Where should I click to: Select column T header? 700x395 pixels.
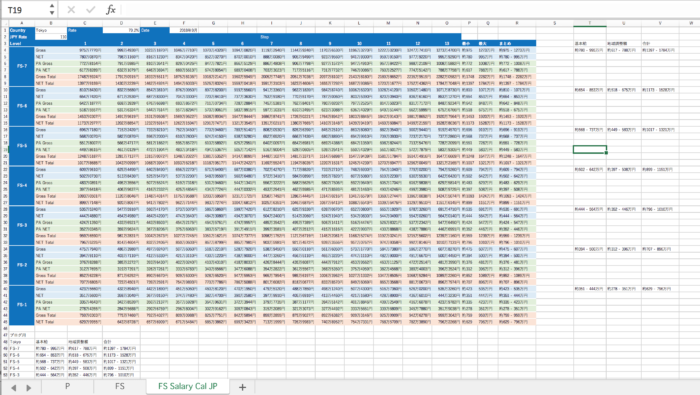[x=590, y=23]
